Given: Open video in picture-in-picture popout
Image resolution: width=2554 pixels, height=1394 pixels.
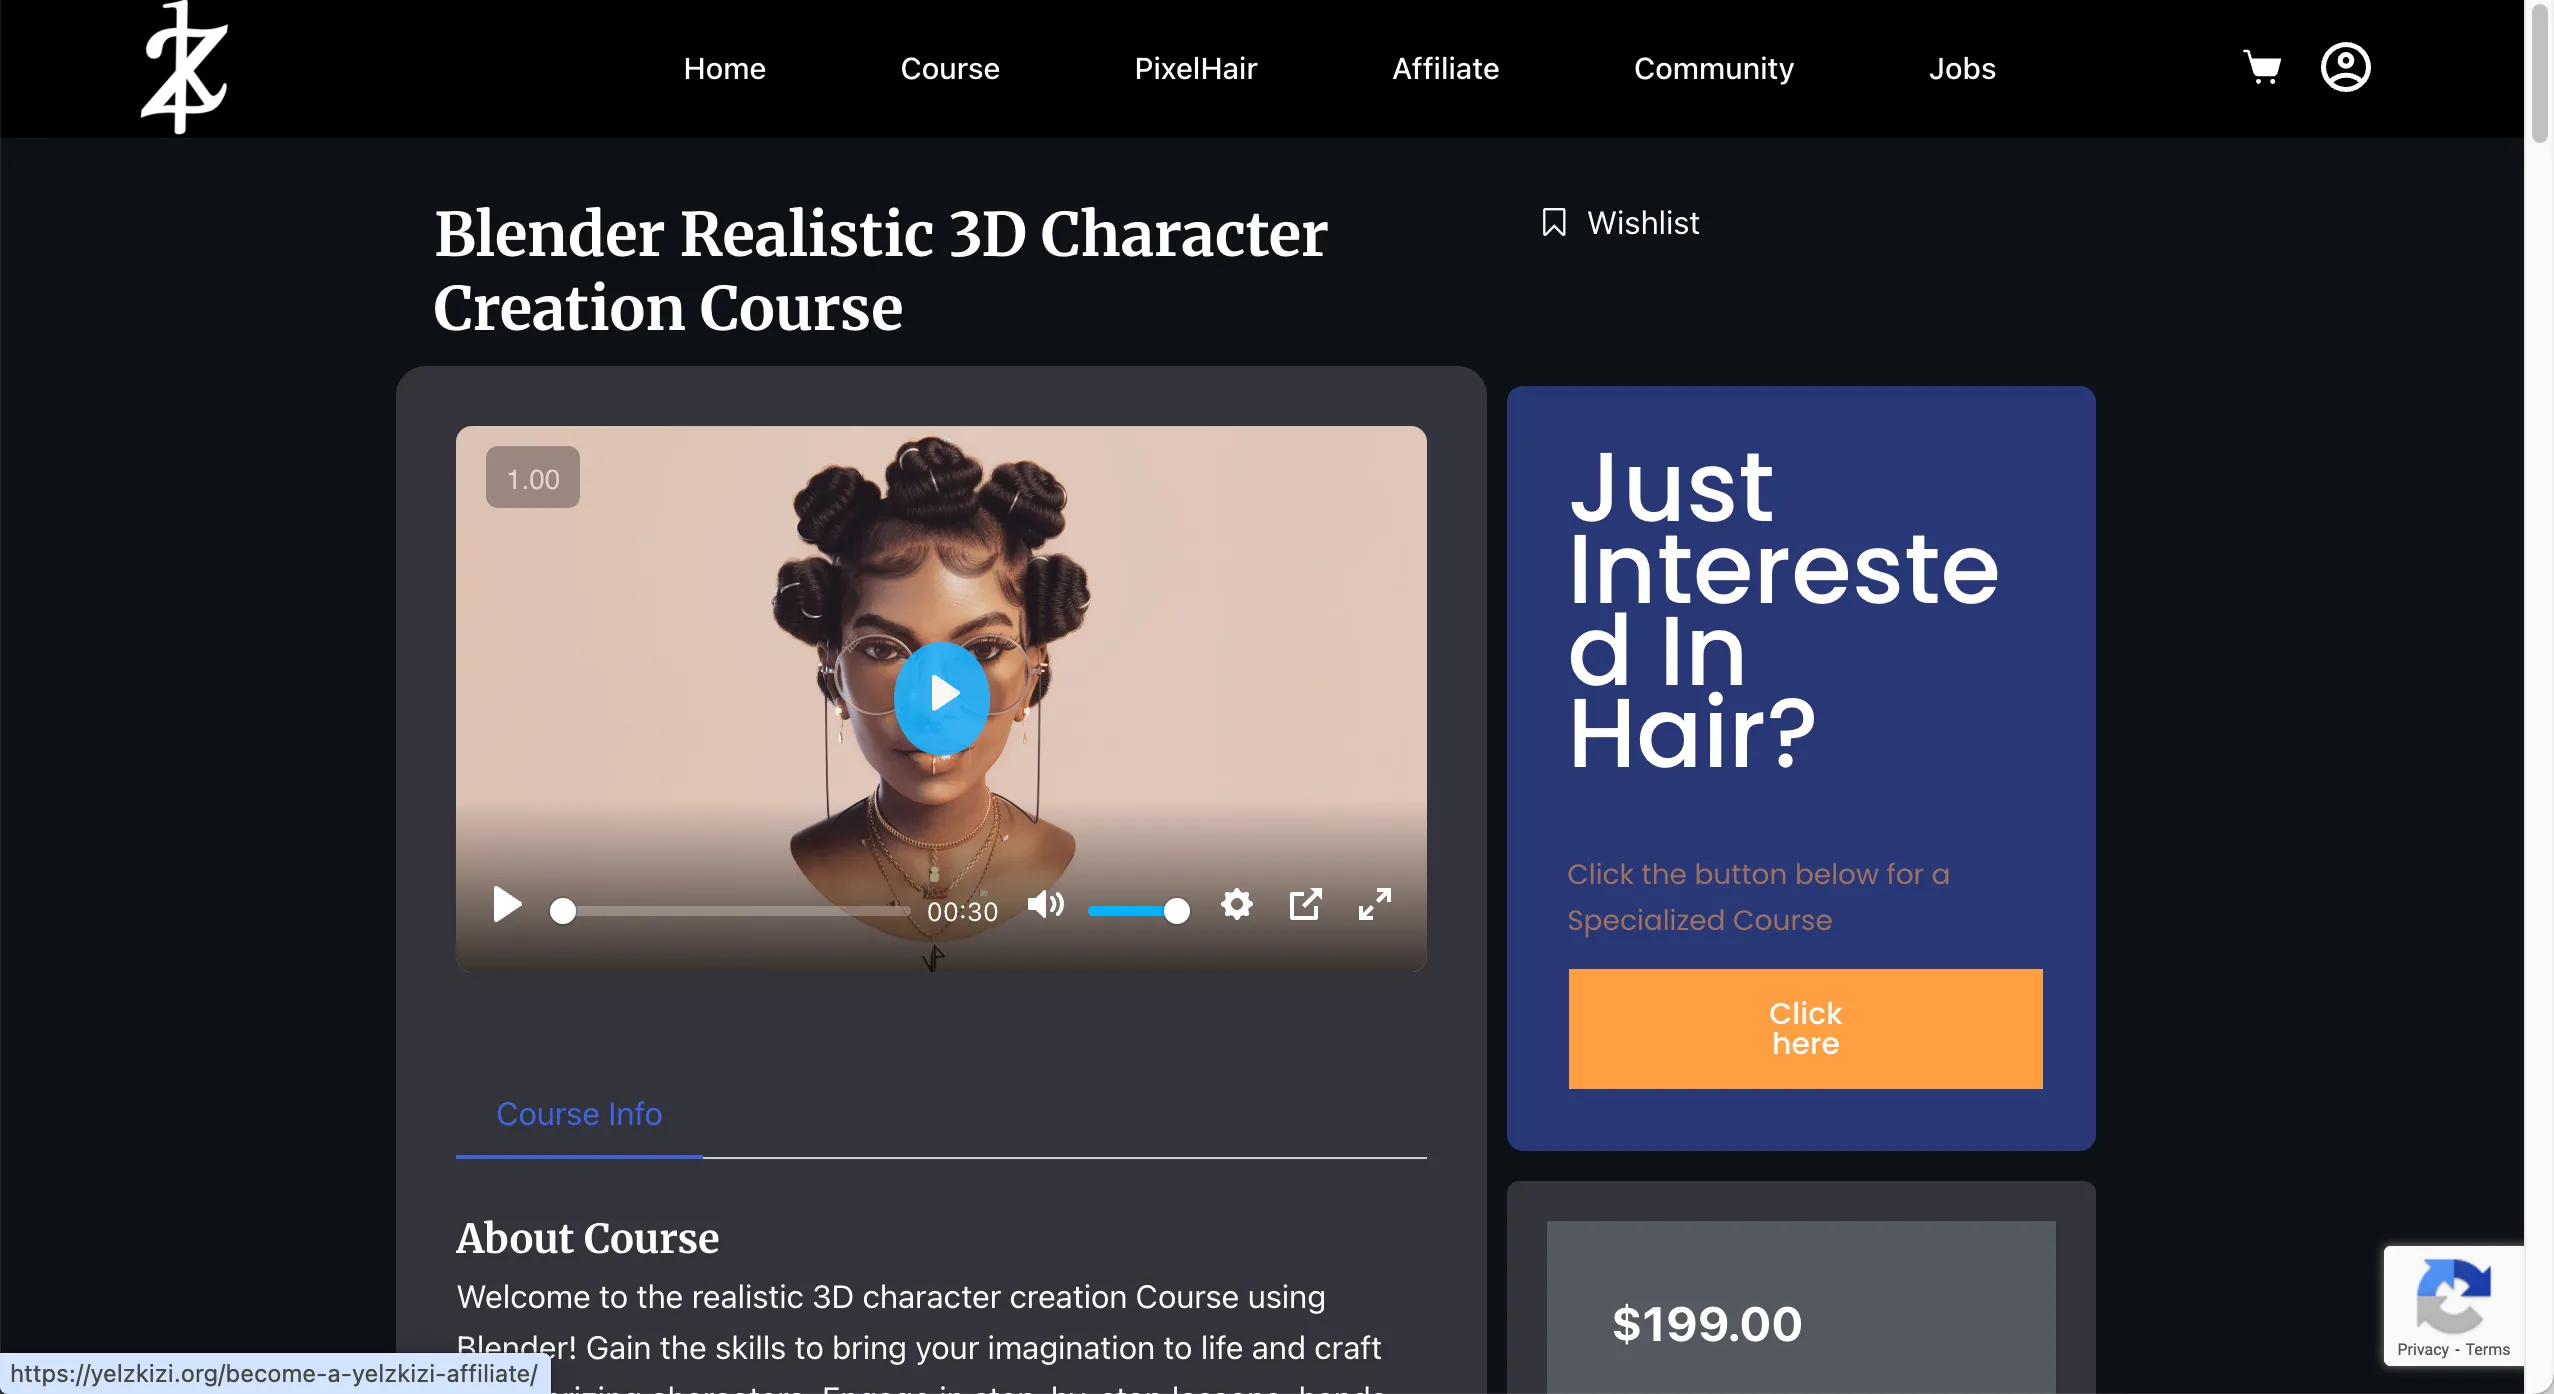Looking at the screenshot, I should coord(1306,905).
